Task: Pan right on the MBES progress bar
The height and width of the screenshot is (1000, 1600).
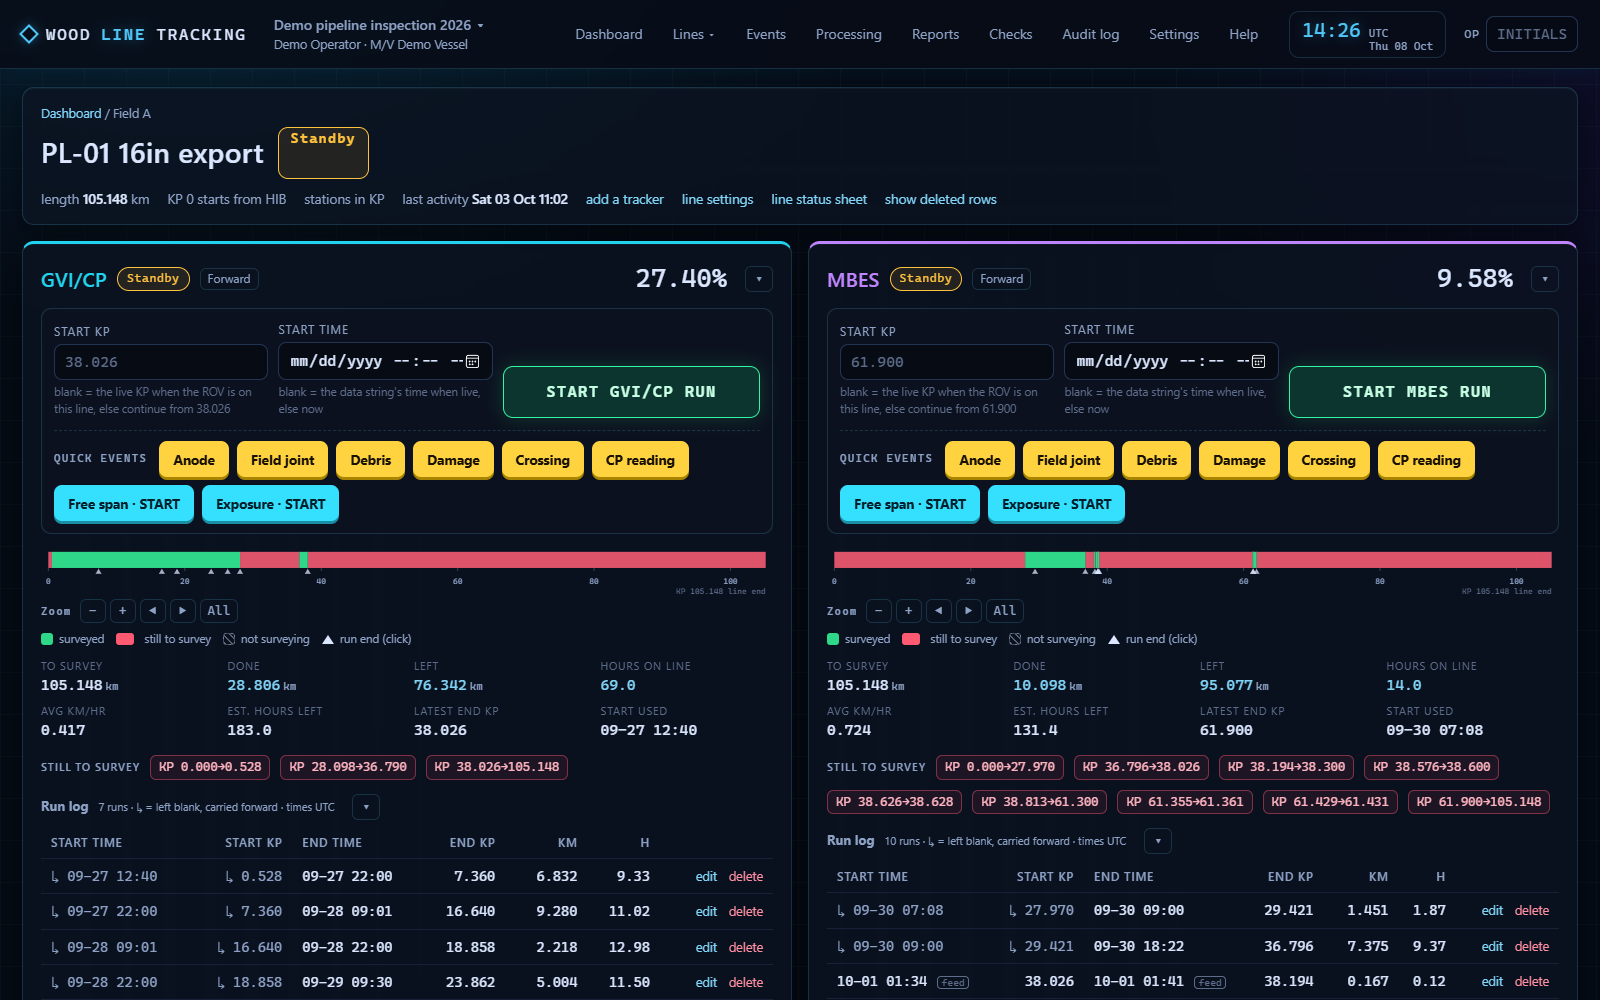Action: coord(968,610)
